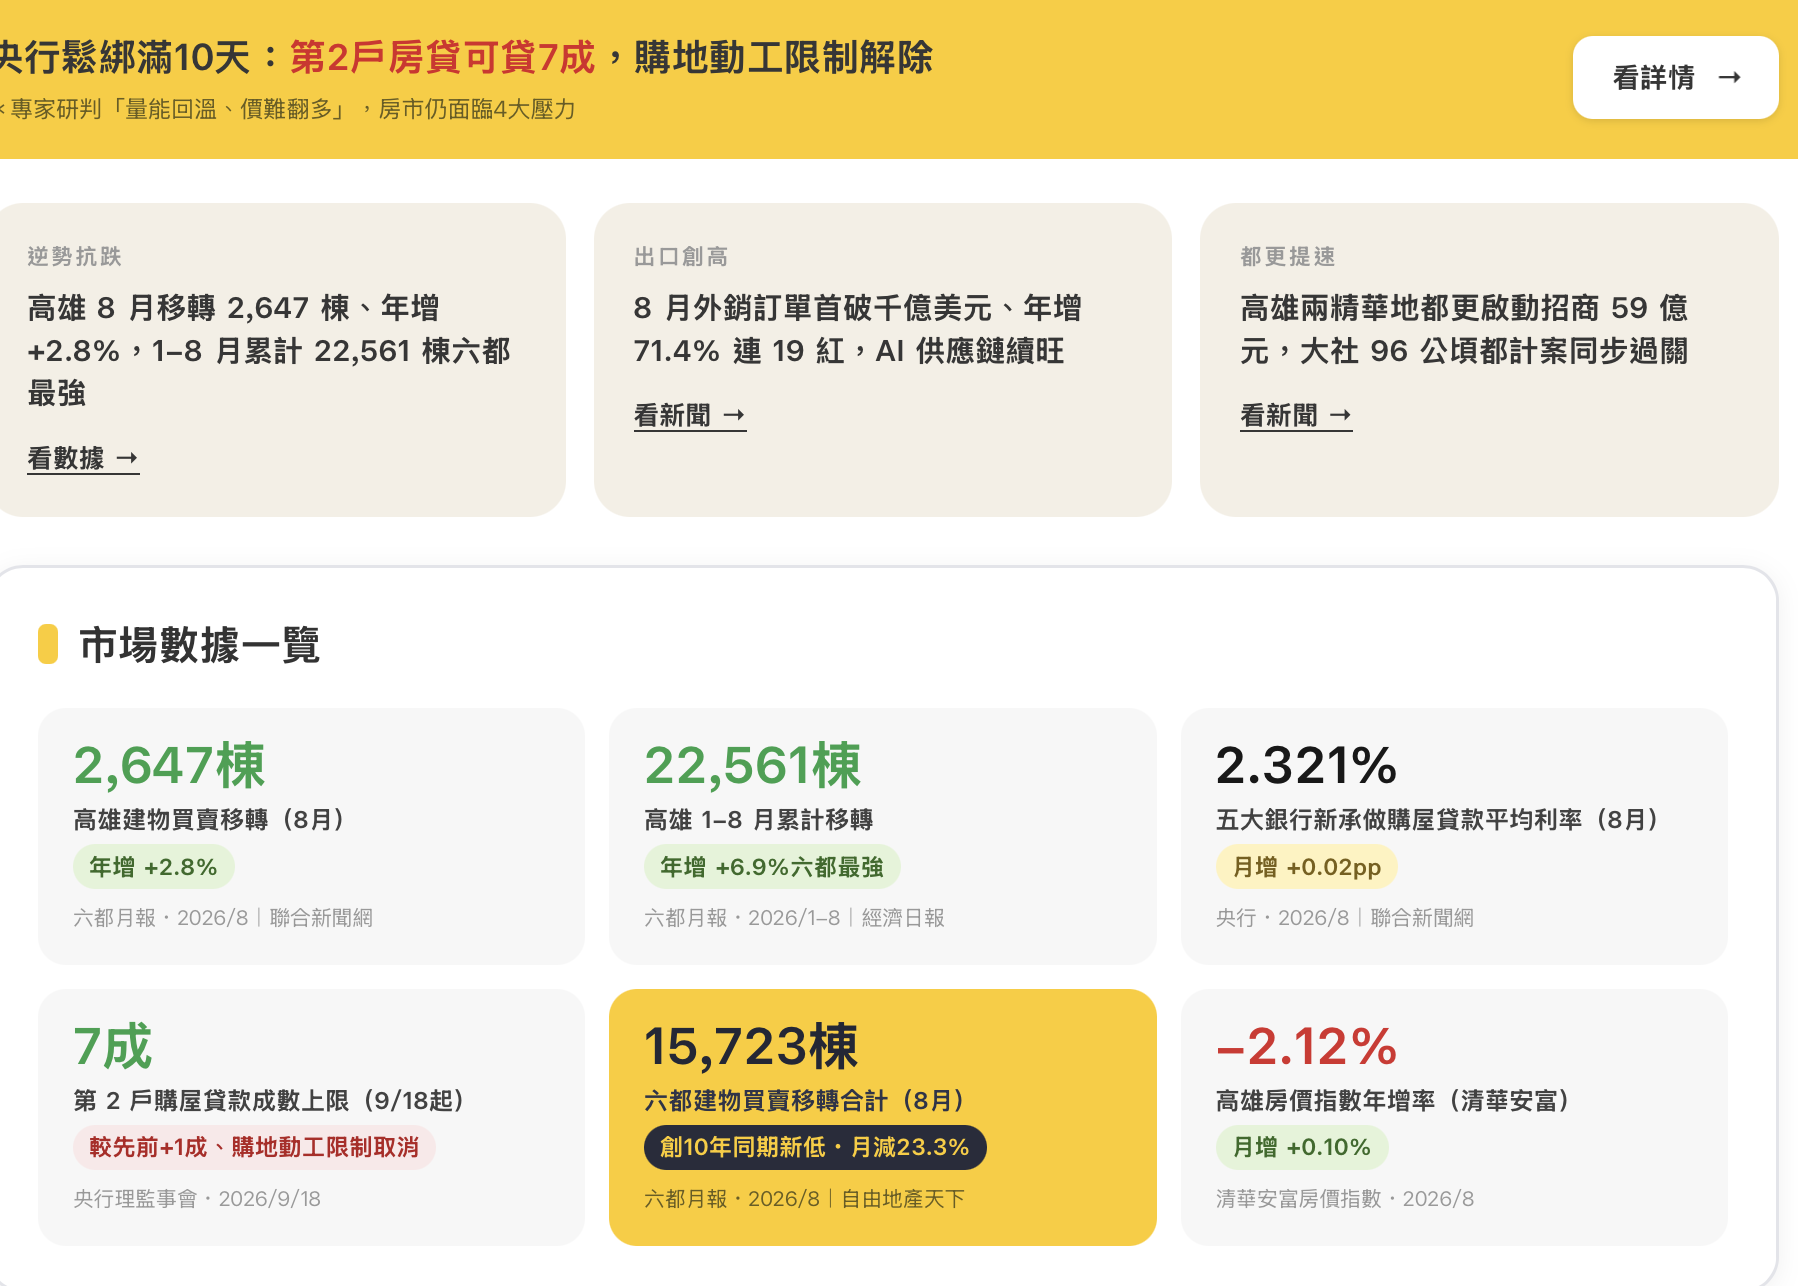Image resolution: width=1798 pixels, height=1286 pixels.
Task: Click source line 央行理監事會・2026/9/18
Action: 197,1199
